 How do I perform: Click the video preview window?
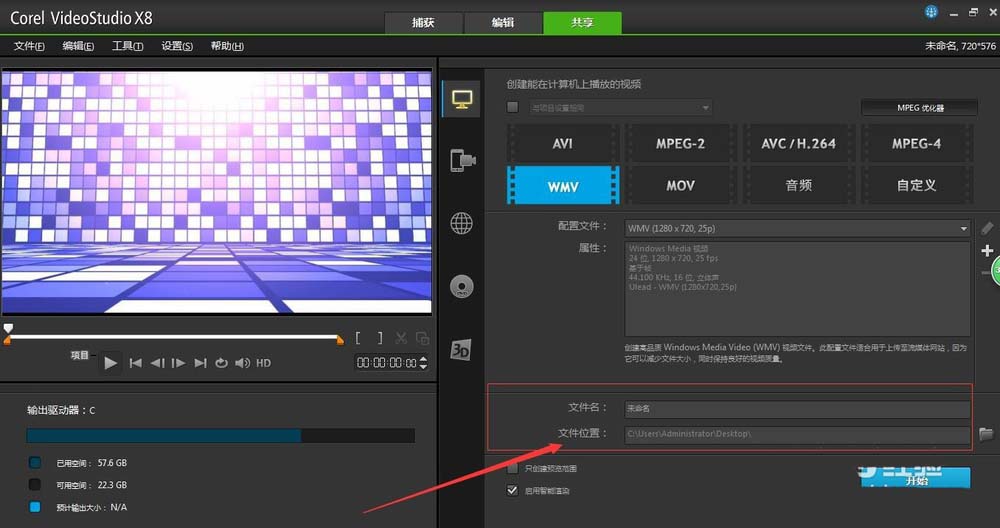click(217, 193)
